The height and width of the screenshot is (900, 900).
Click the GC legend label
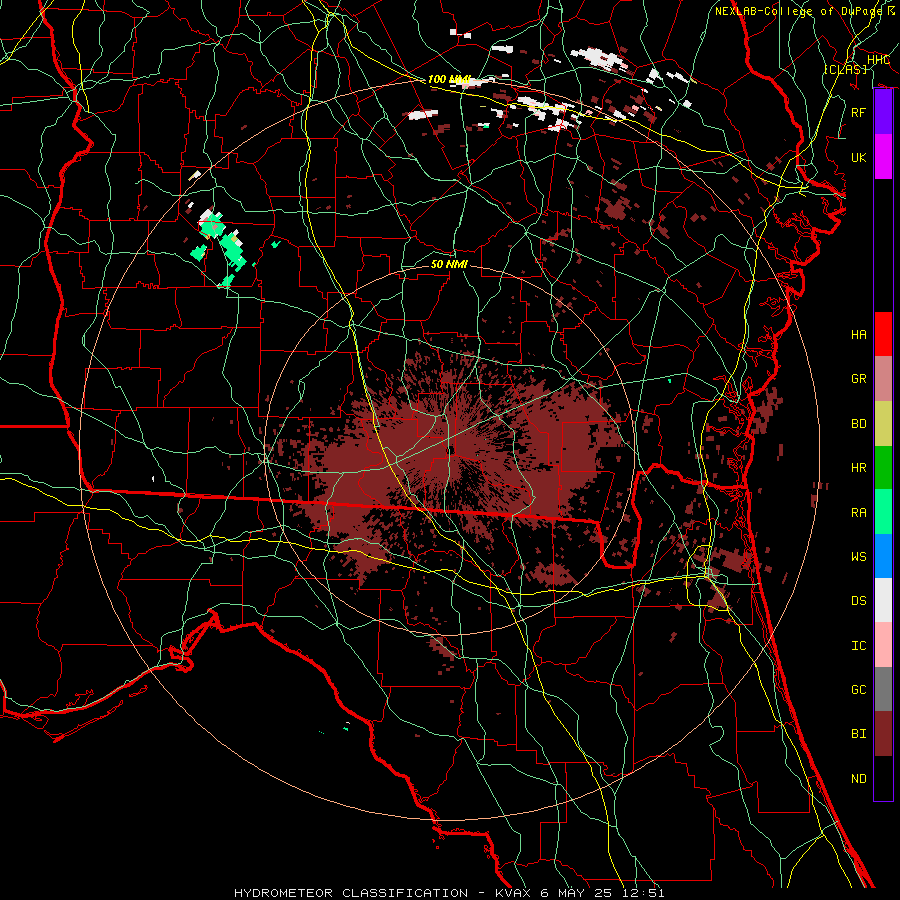[x=858, y=690]
